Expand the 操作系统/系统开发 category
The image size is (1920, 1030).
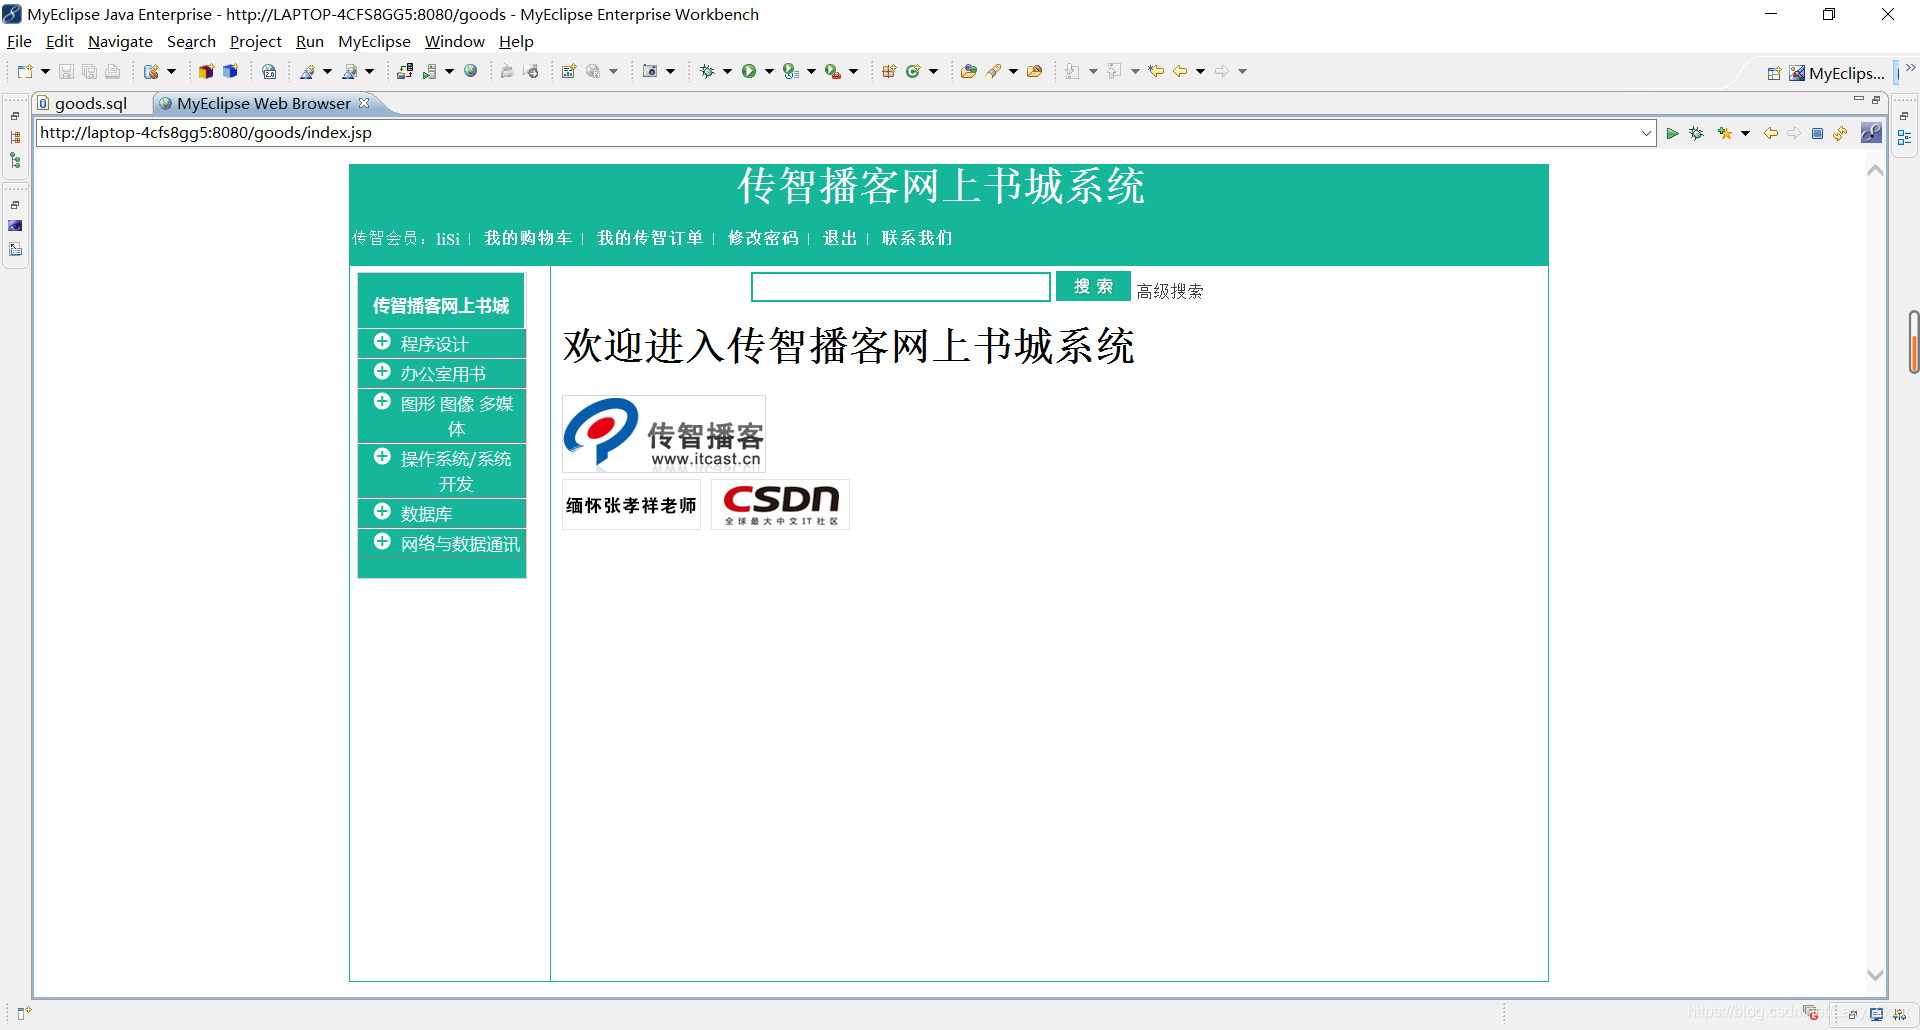[x=382, y=457]
